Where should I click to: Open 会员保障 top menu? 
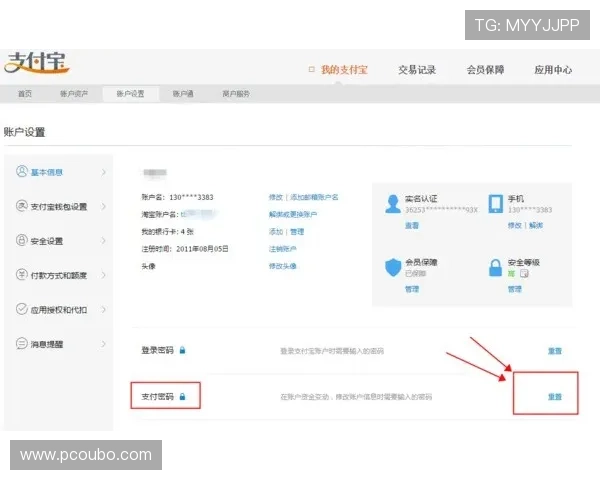pos(485,70)
